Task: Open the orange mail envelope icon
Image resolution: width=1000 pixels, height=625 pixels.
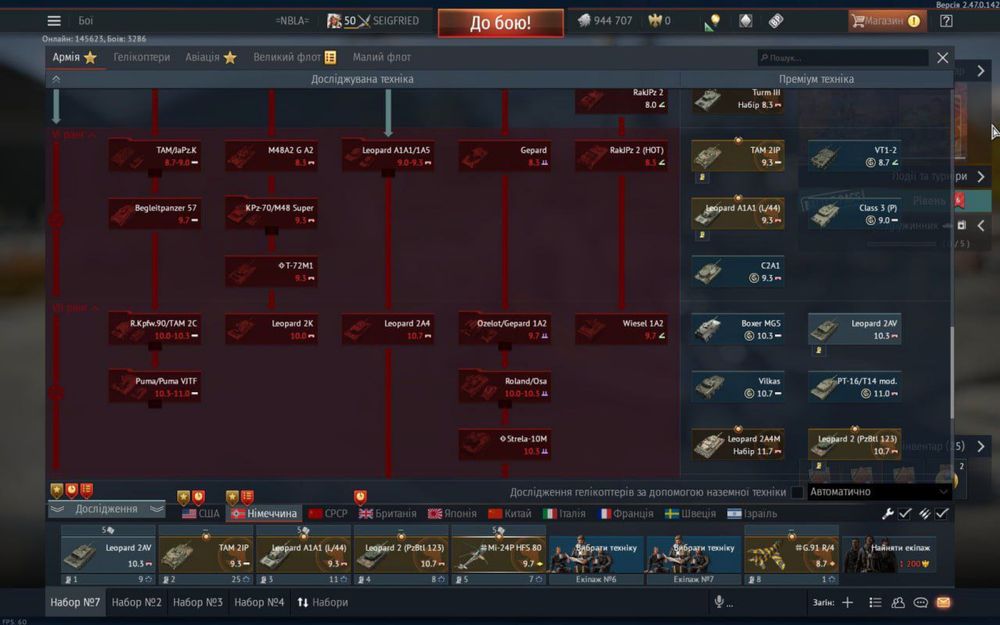Action: [943, 603]
